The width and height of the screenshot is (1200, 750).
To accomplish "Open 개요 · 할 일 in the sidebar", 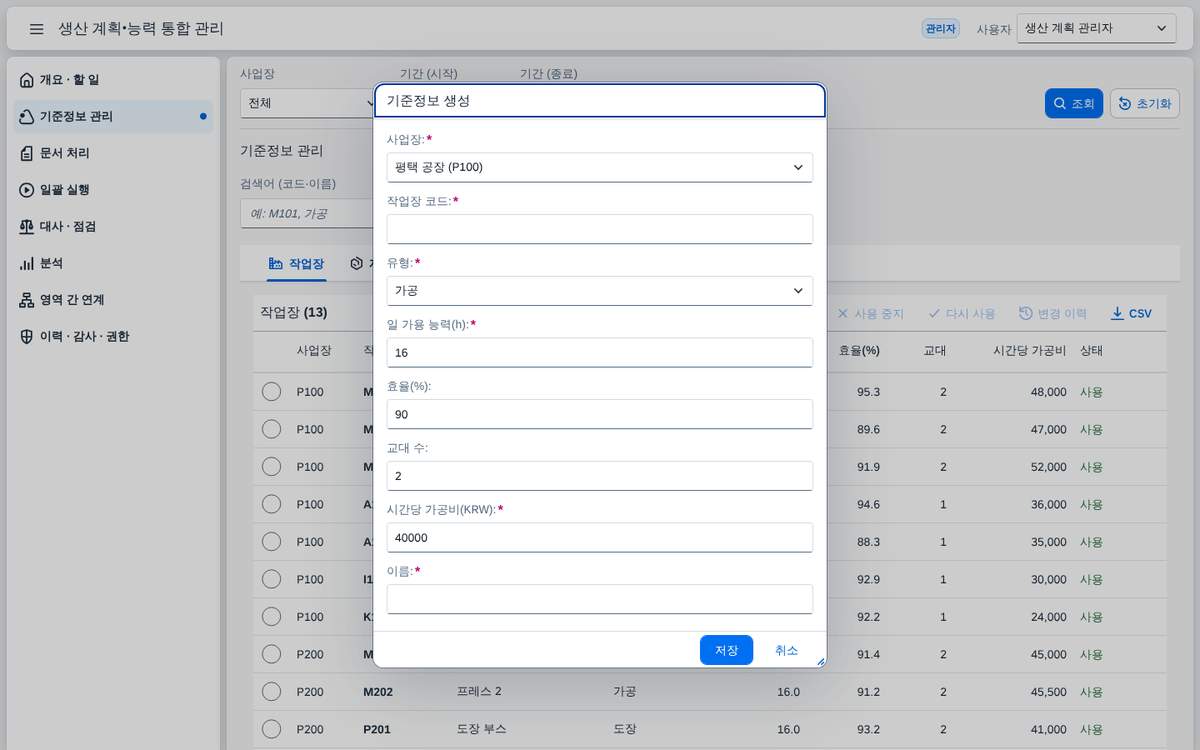I will (x=113, y=80).
